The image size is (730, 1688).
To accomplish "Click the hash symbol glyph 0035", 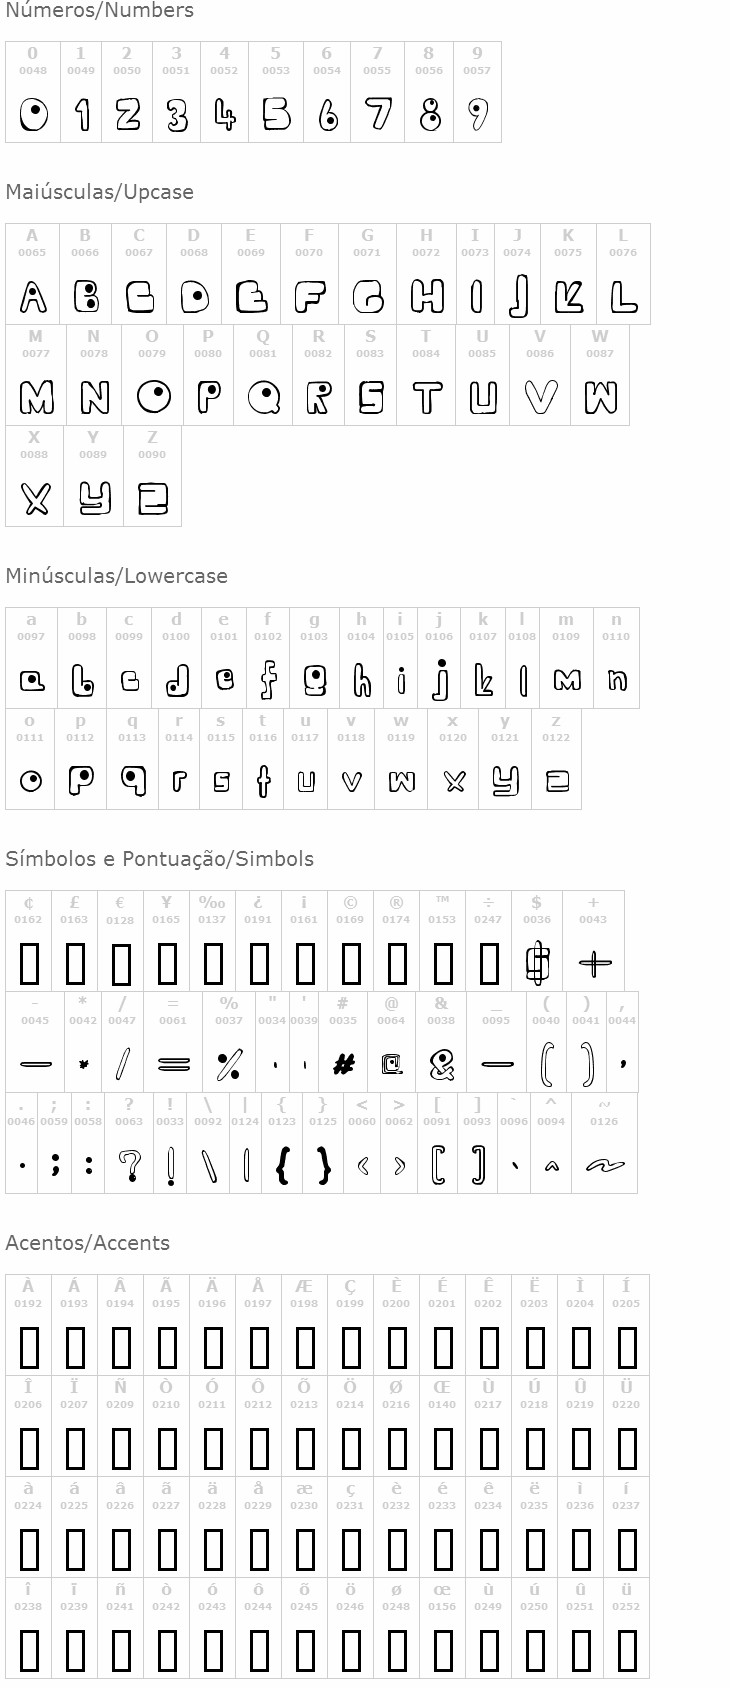I will coord(343,1064).
